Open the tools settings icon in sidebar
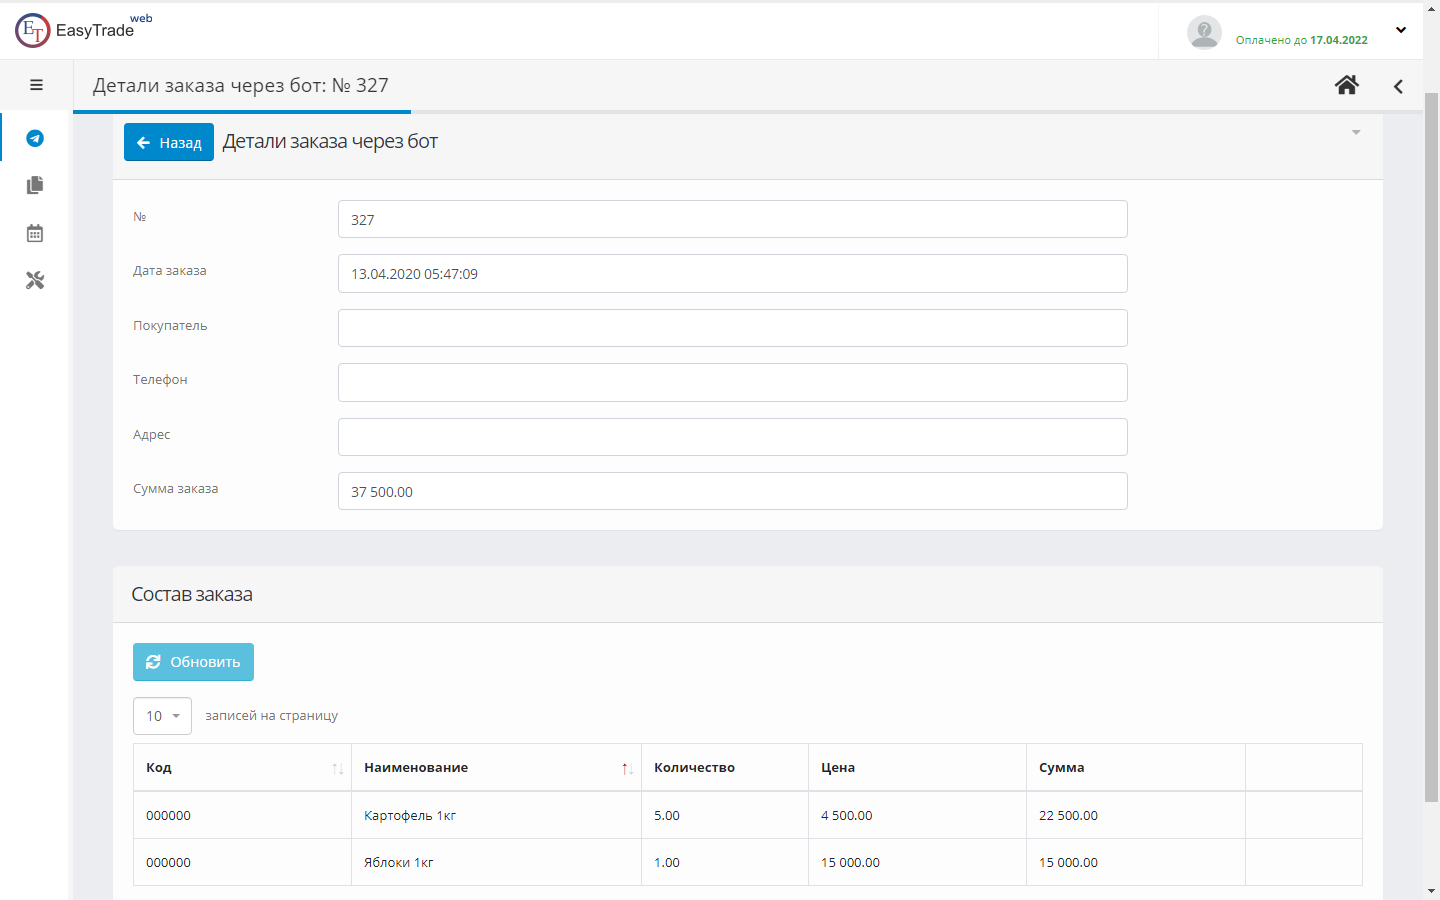This screenshot has height=900, width=1440. click(x=35, y=281)
